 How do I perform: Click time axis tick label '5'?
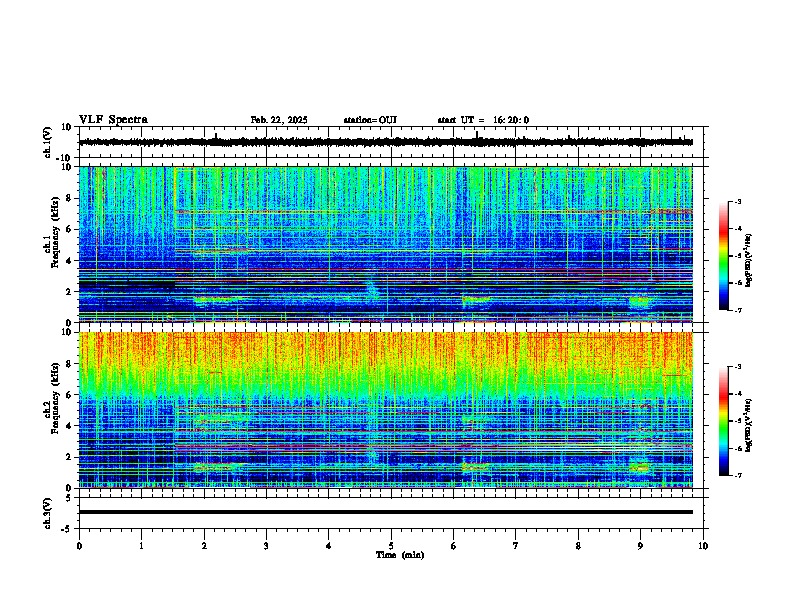(x=391, y=546)
